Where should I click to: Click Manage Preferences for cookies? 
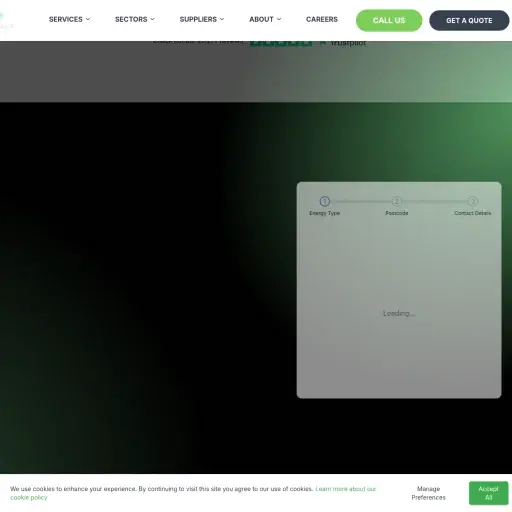428,493
